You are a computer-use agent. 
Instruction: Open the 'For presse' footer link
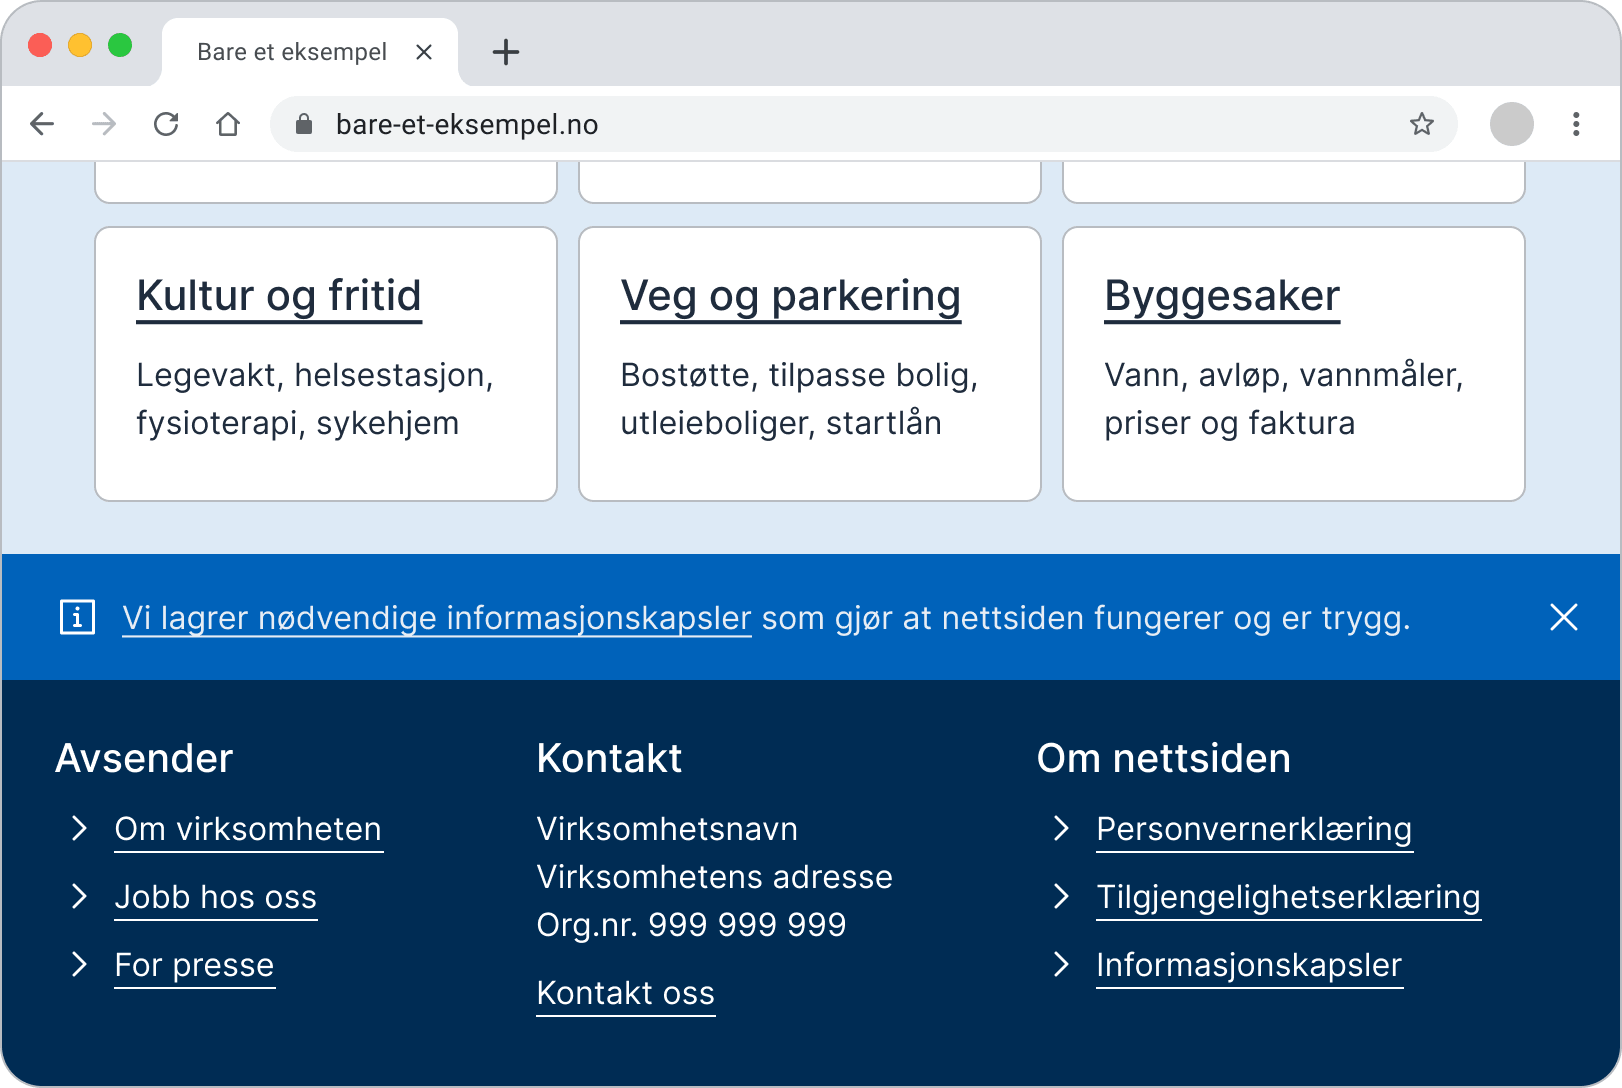[x=194, y=966]
